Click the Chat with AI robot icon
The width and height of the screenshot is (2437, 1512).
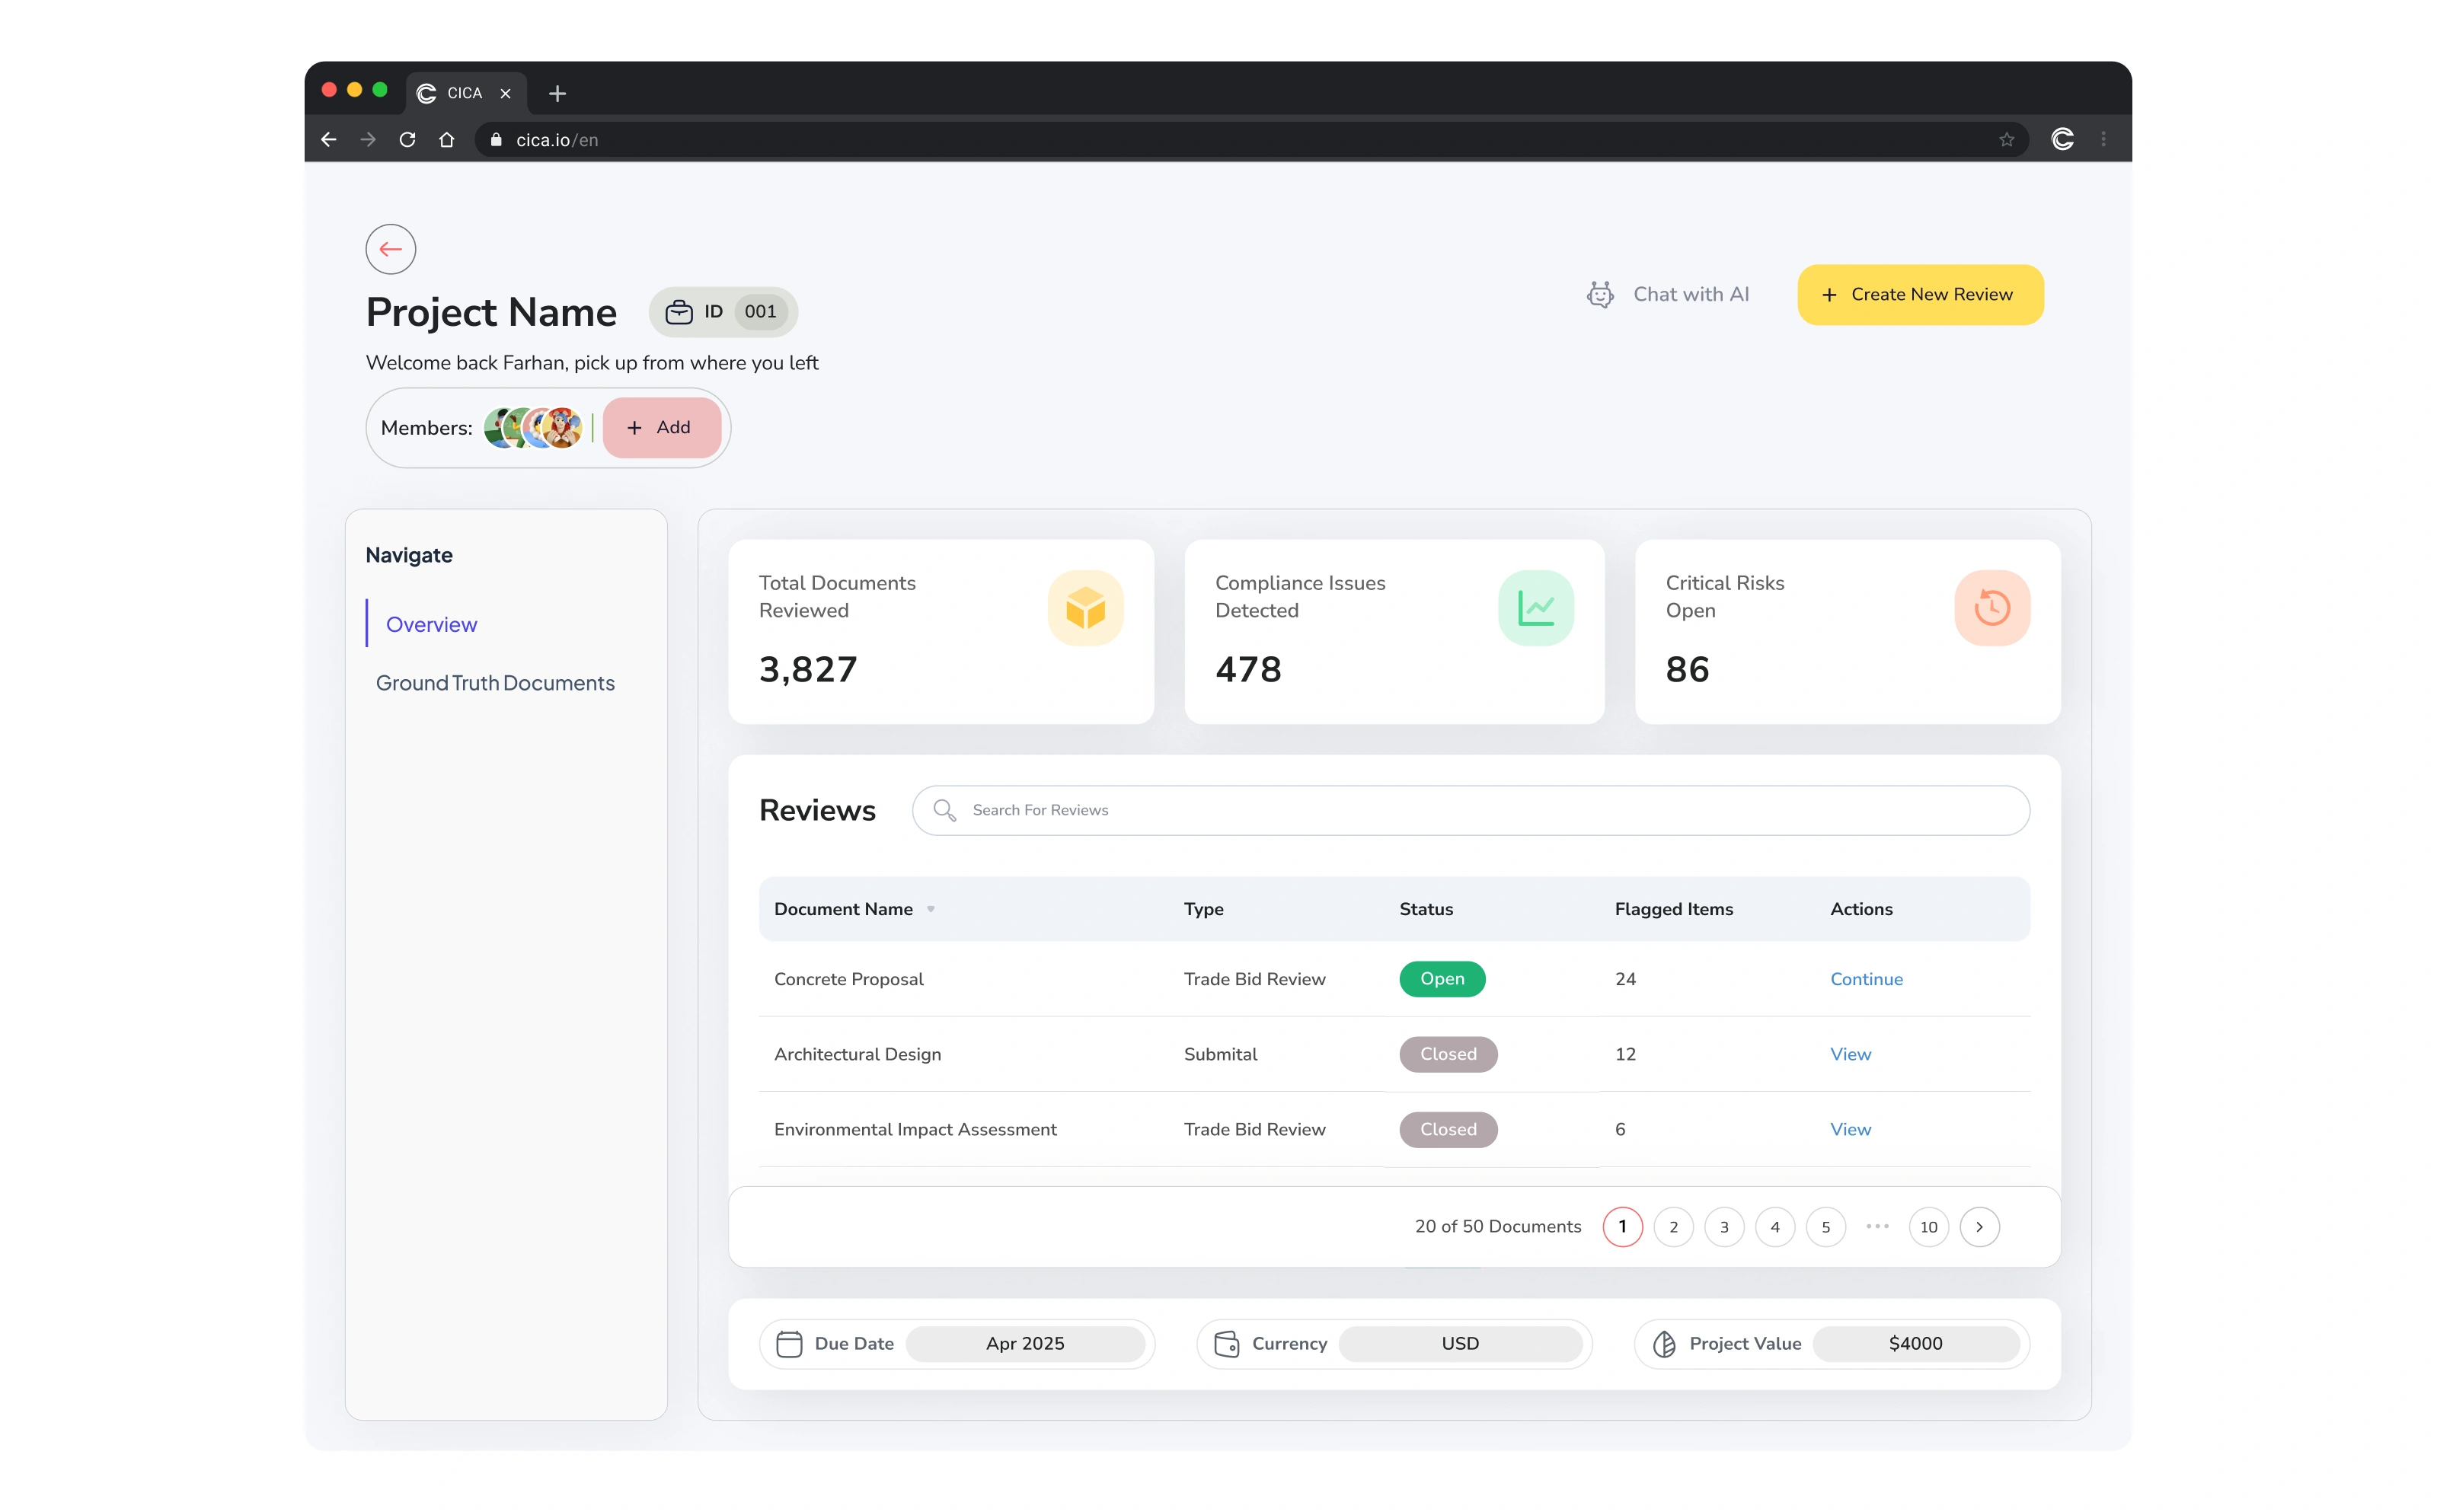(1600, 294)
